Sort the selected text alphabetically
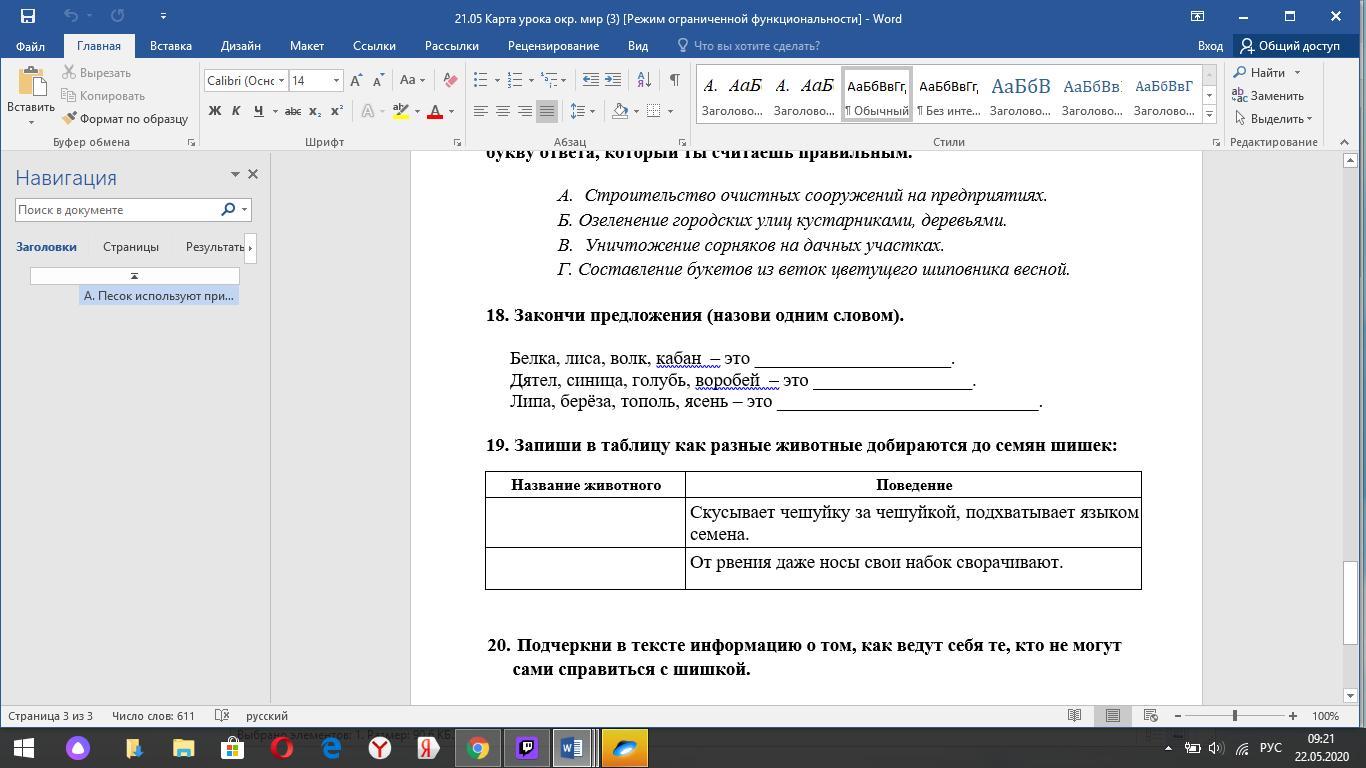The image size is (1366, 768). [644, 80]
